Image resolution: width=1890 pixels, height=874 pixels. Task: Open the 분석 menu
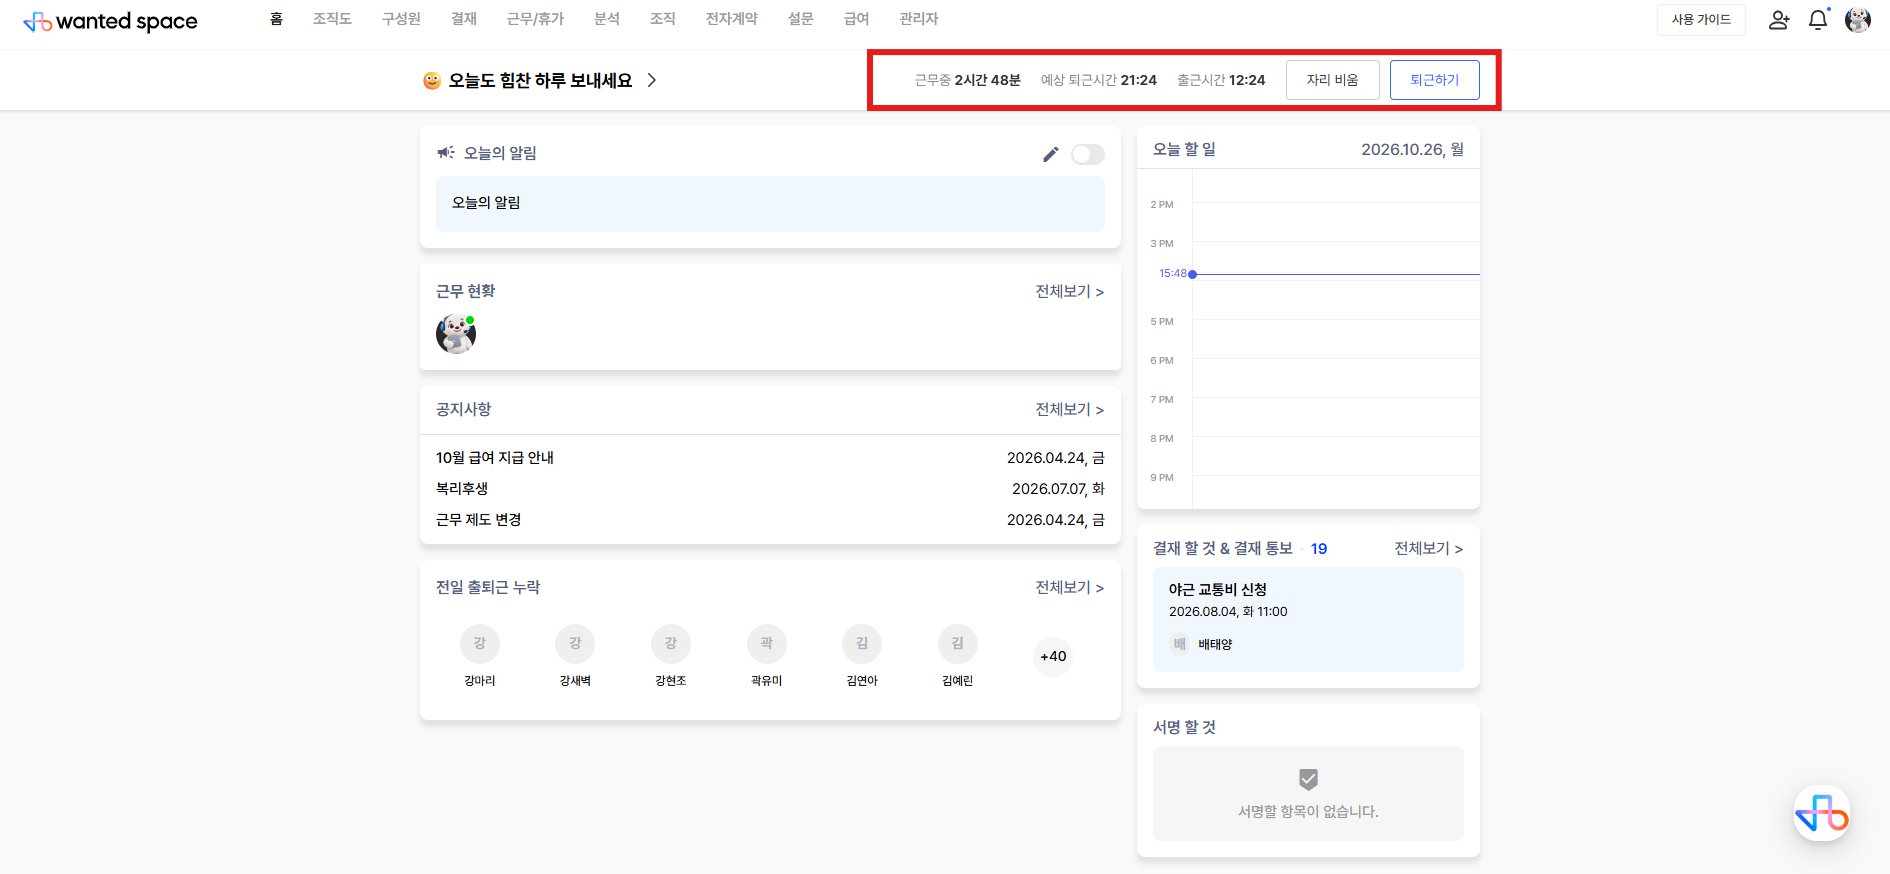click(x=607, y=19)
